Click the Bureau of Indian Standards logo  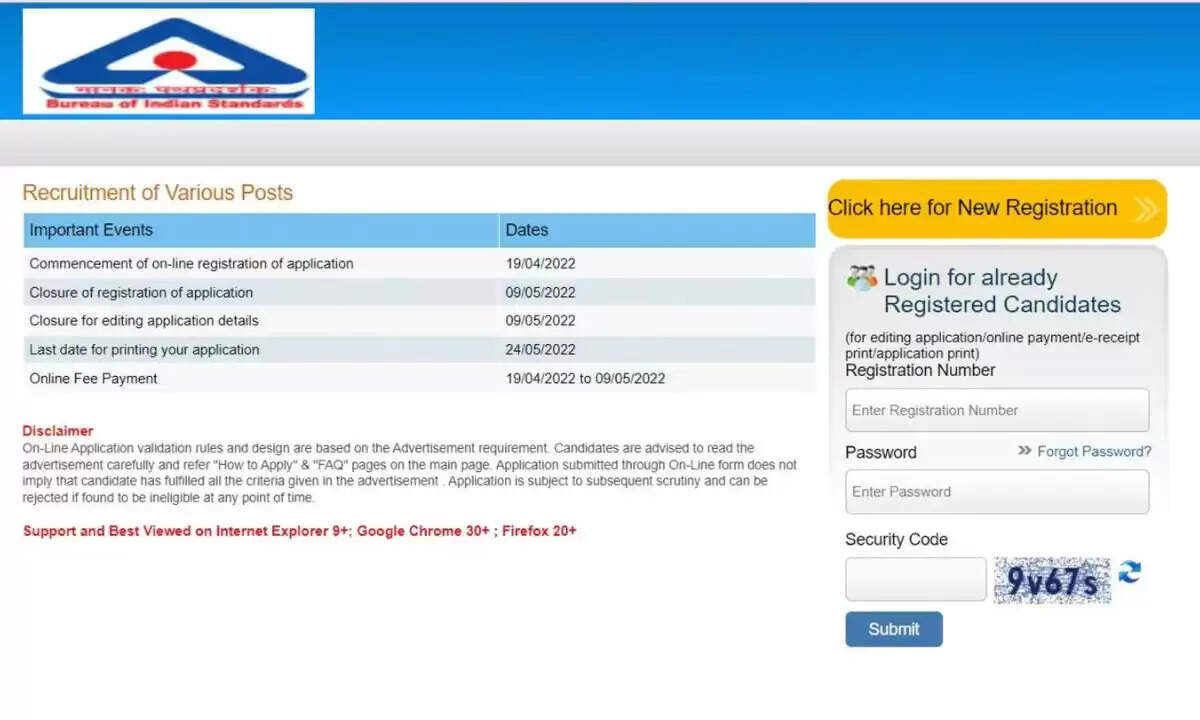click(x=168, y=62)
